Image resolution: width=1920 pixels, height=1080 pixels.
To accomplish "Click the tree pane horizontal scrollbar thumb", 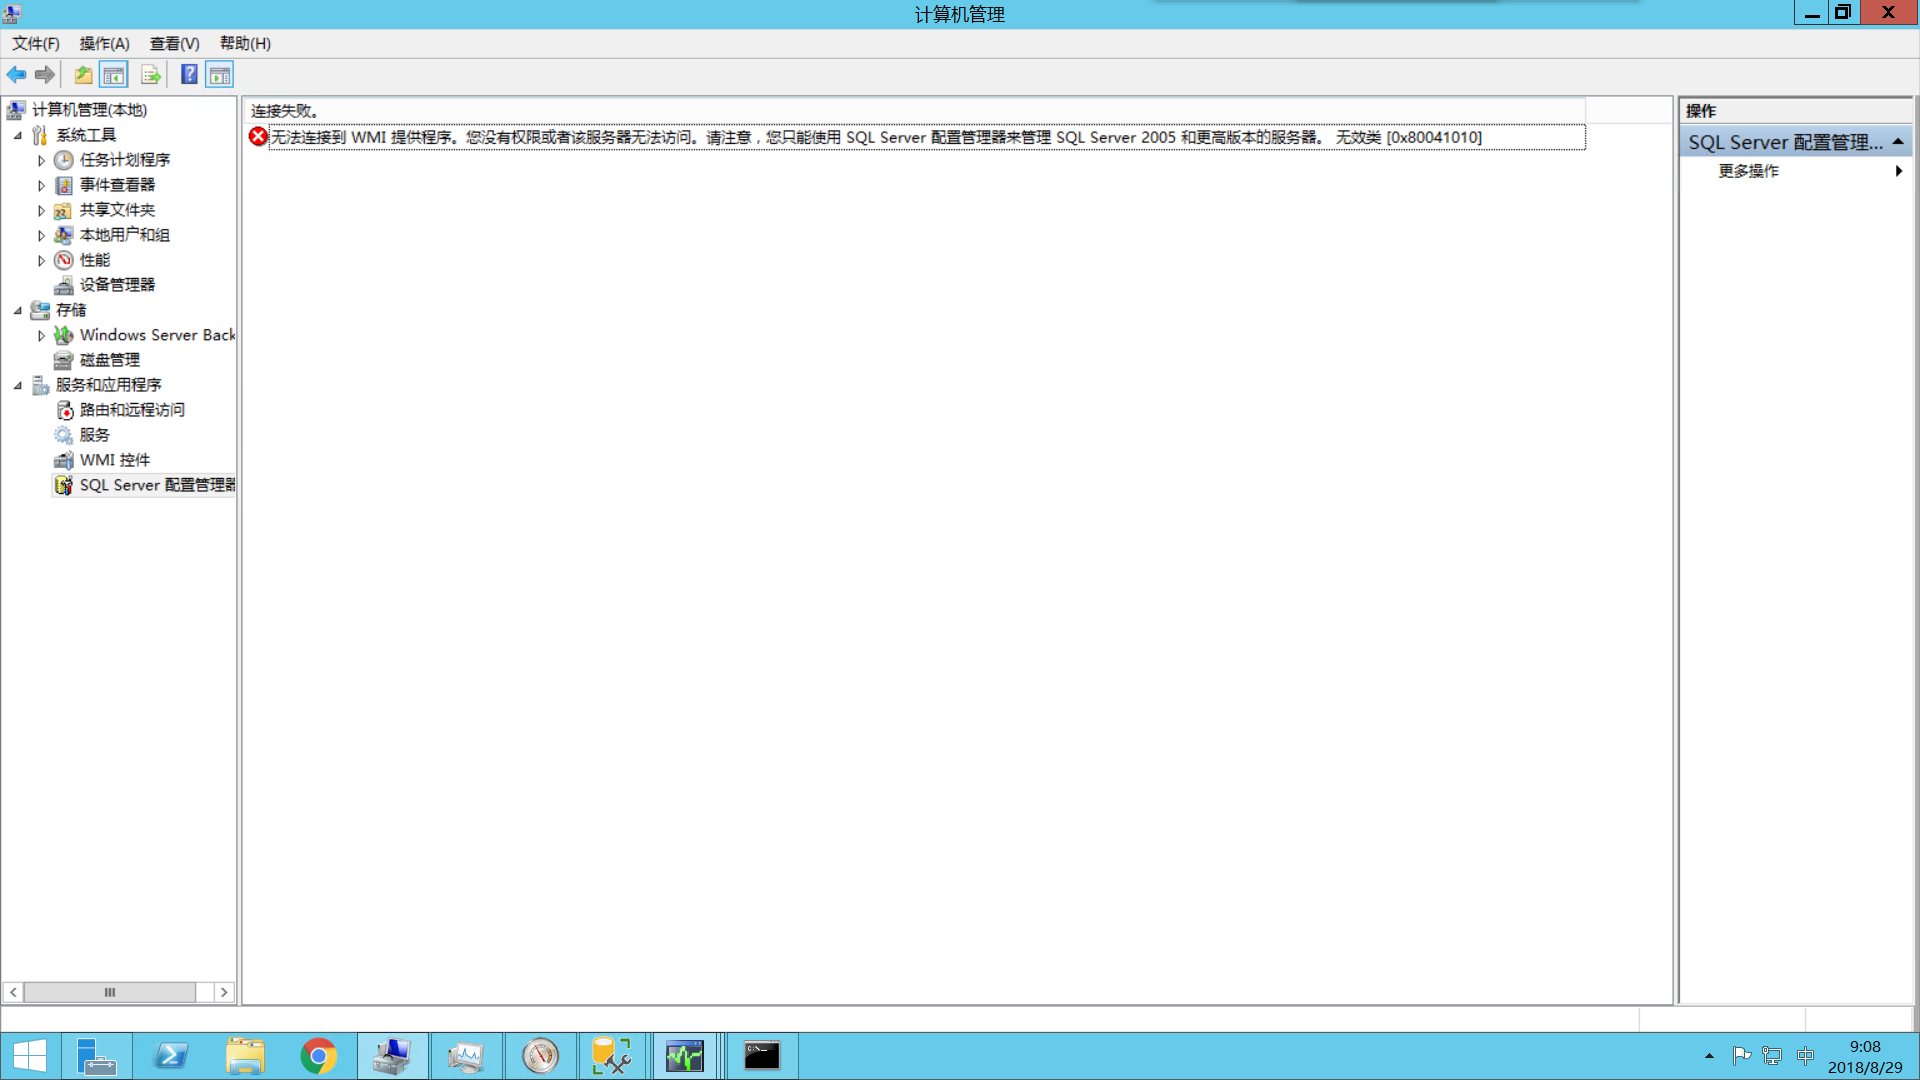I will coord(110,992).
